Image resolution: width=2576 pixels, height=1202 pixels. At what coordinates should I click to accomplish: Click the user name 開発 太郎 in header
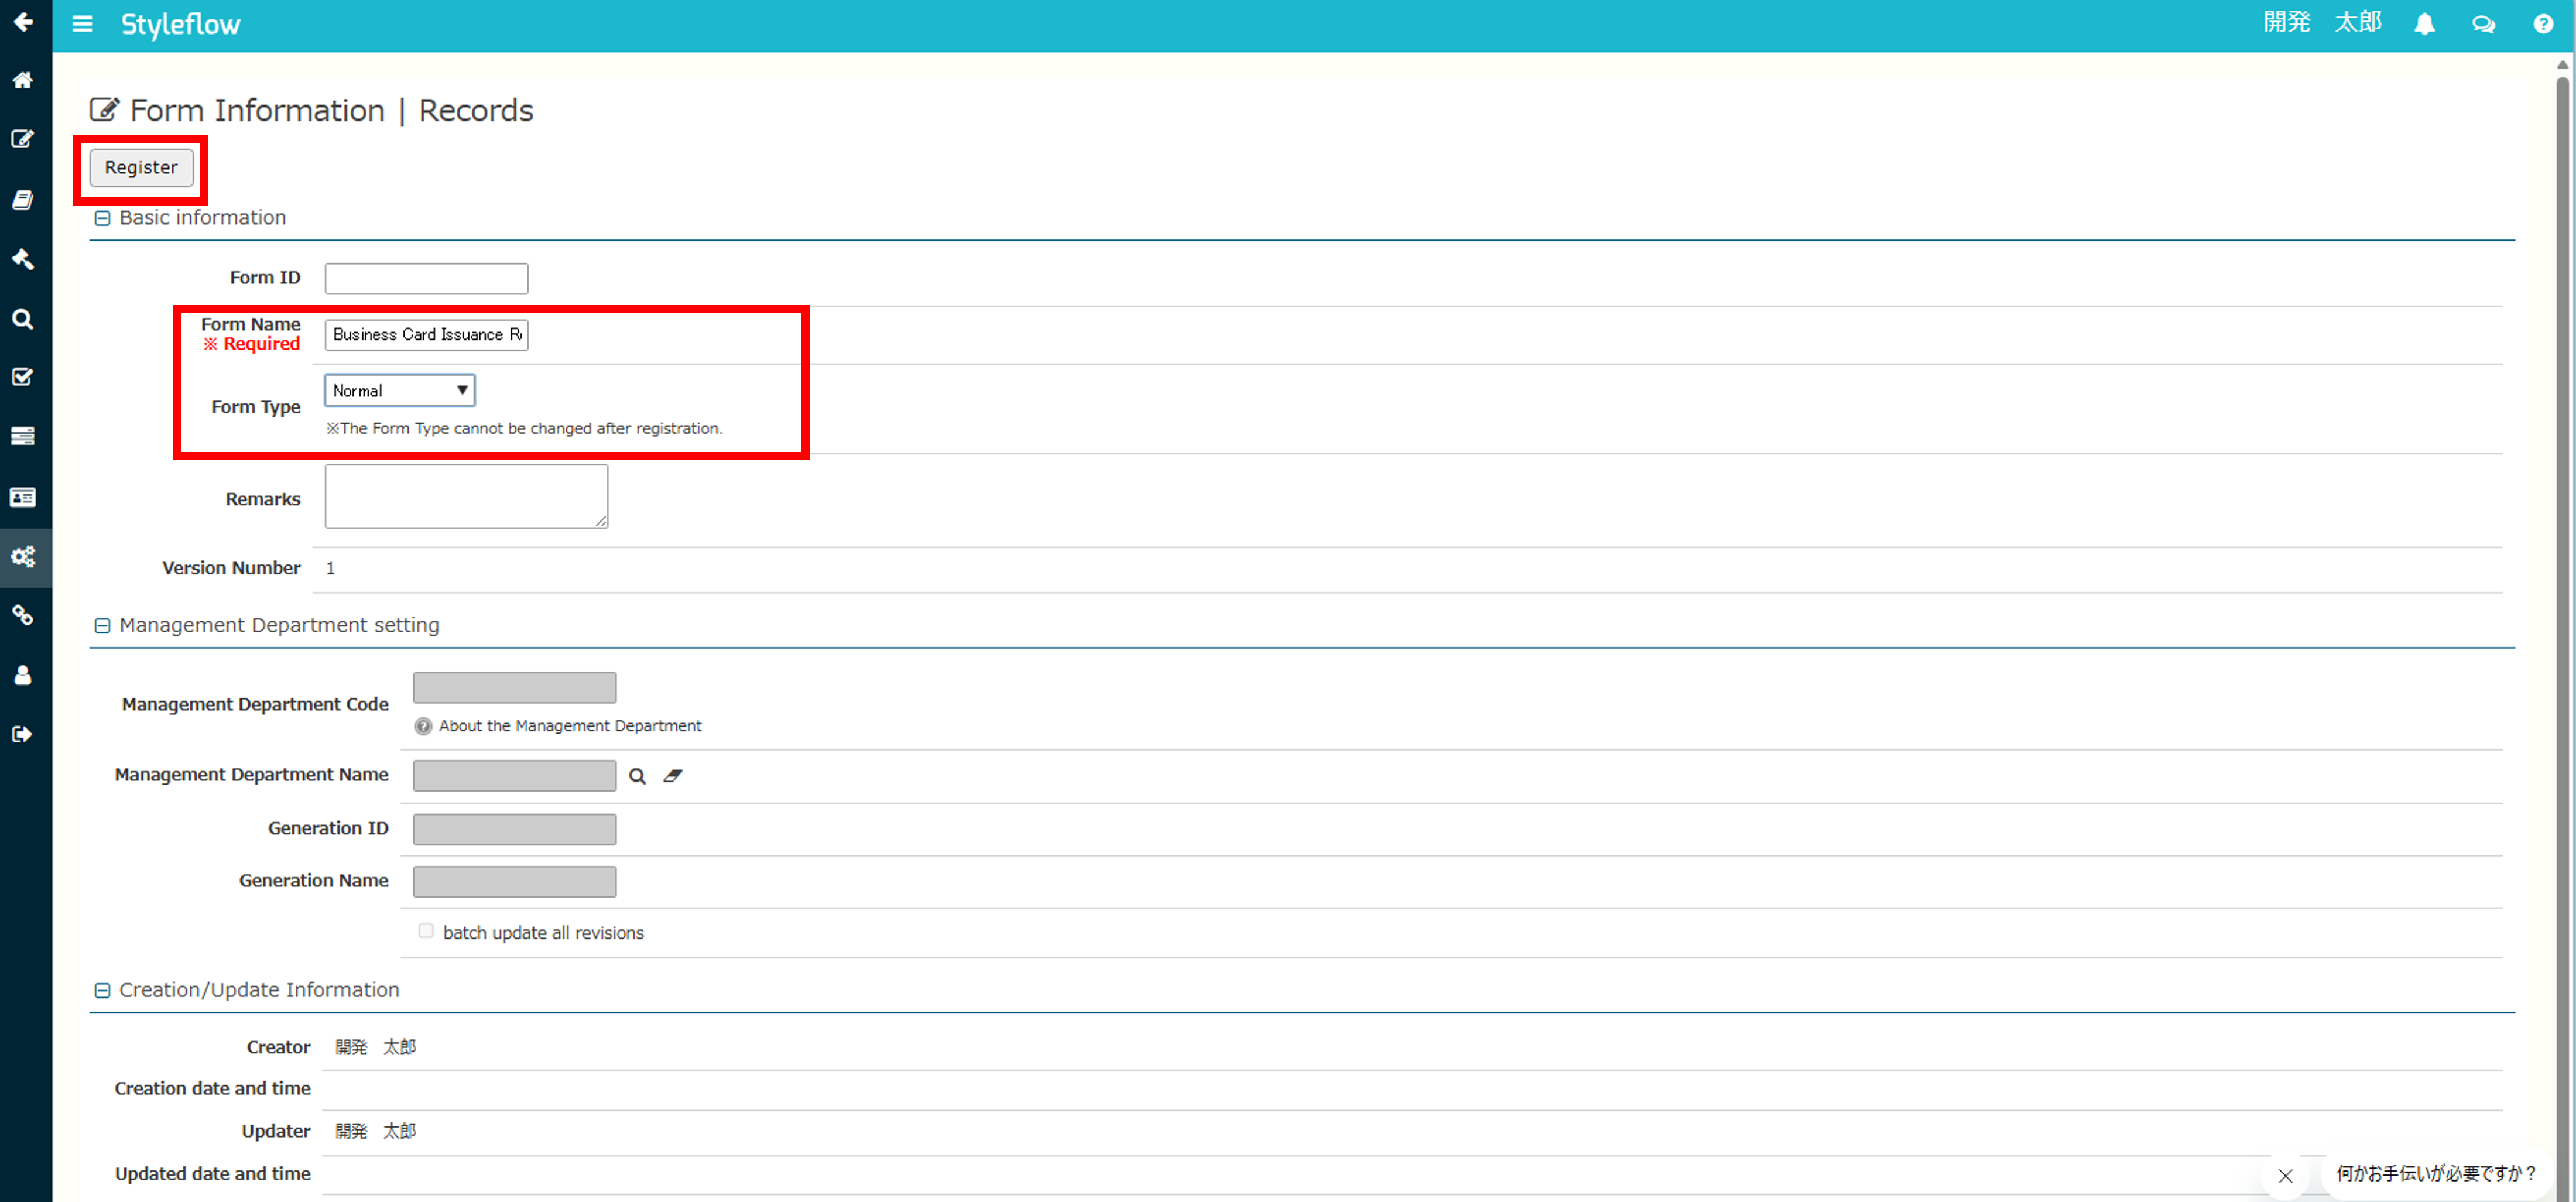(2322, 22)
